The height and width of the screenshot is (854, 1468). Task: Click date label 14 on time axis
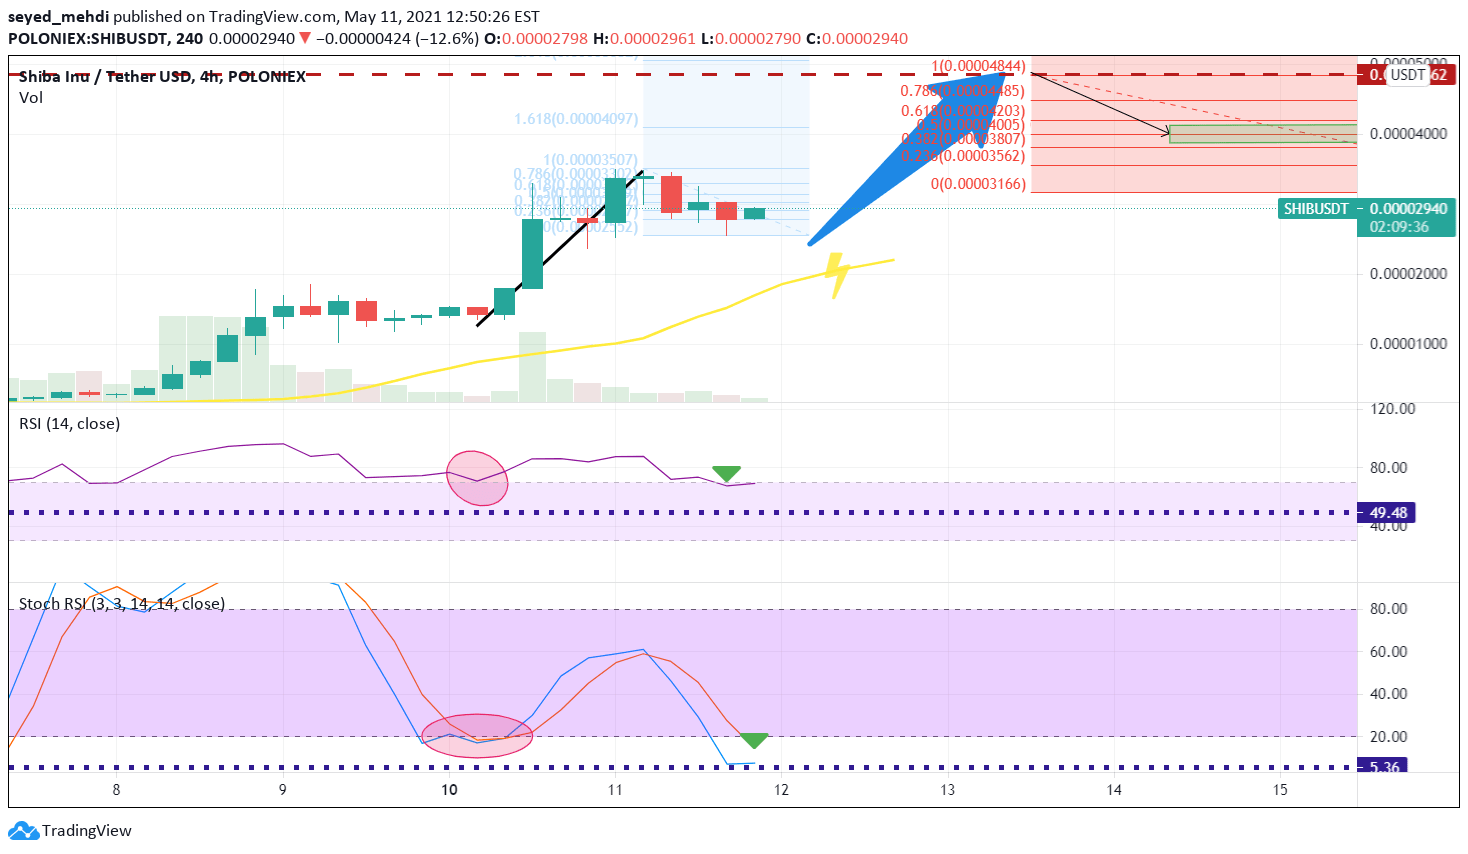click(x=1114, y=790)
